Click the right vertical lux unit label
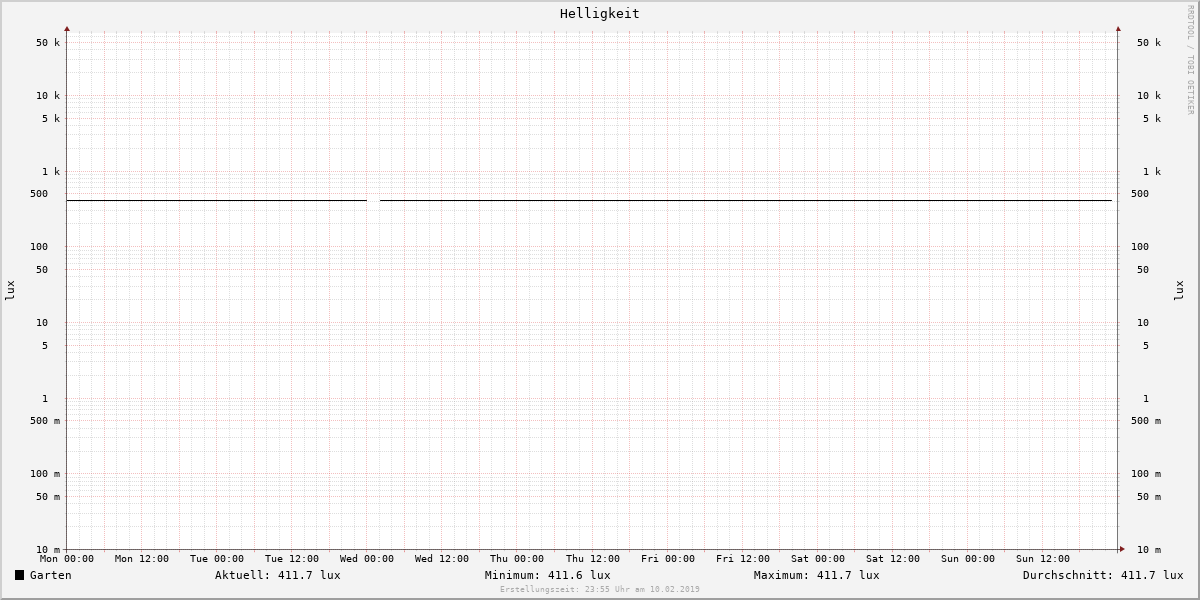This screenshot has width=1200, height=600. click(1179, 290)
